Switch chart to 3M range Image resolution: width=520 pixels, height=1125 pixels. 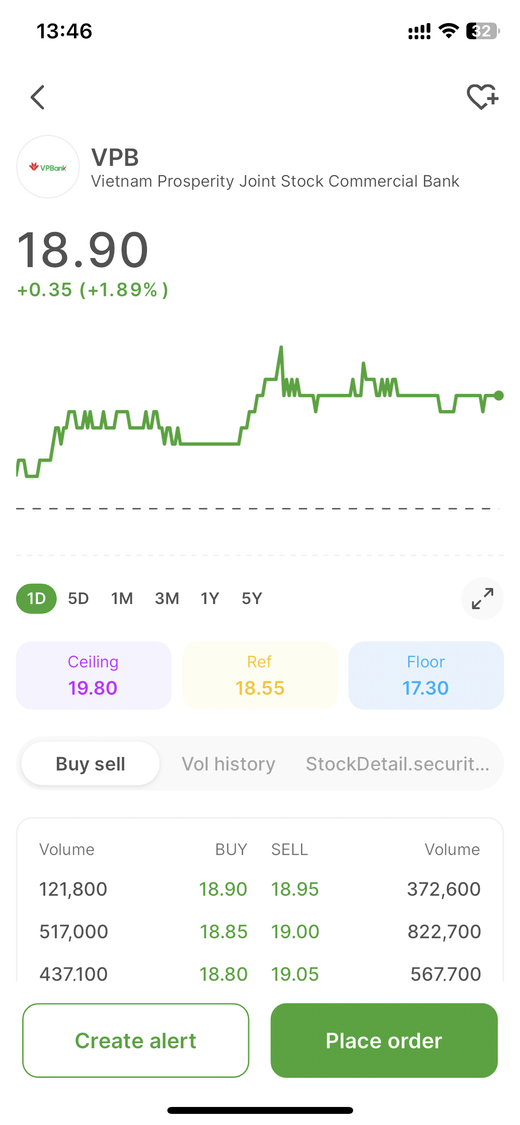click(166, 598)
